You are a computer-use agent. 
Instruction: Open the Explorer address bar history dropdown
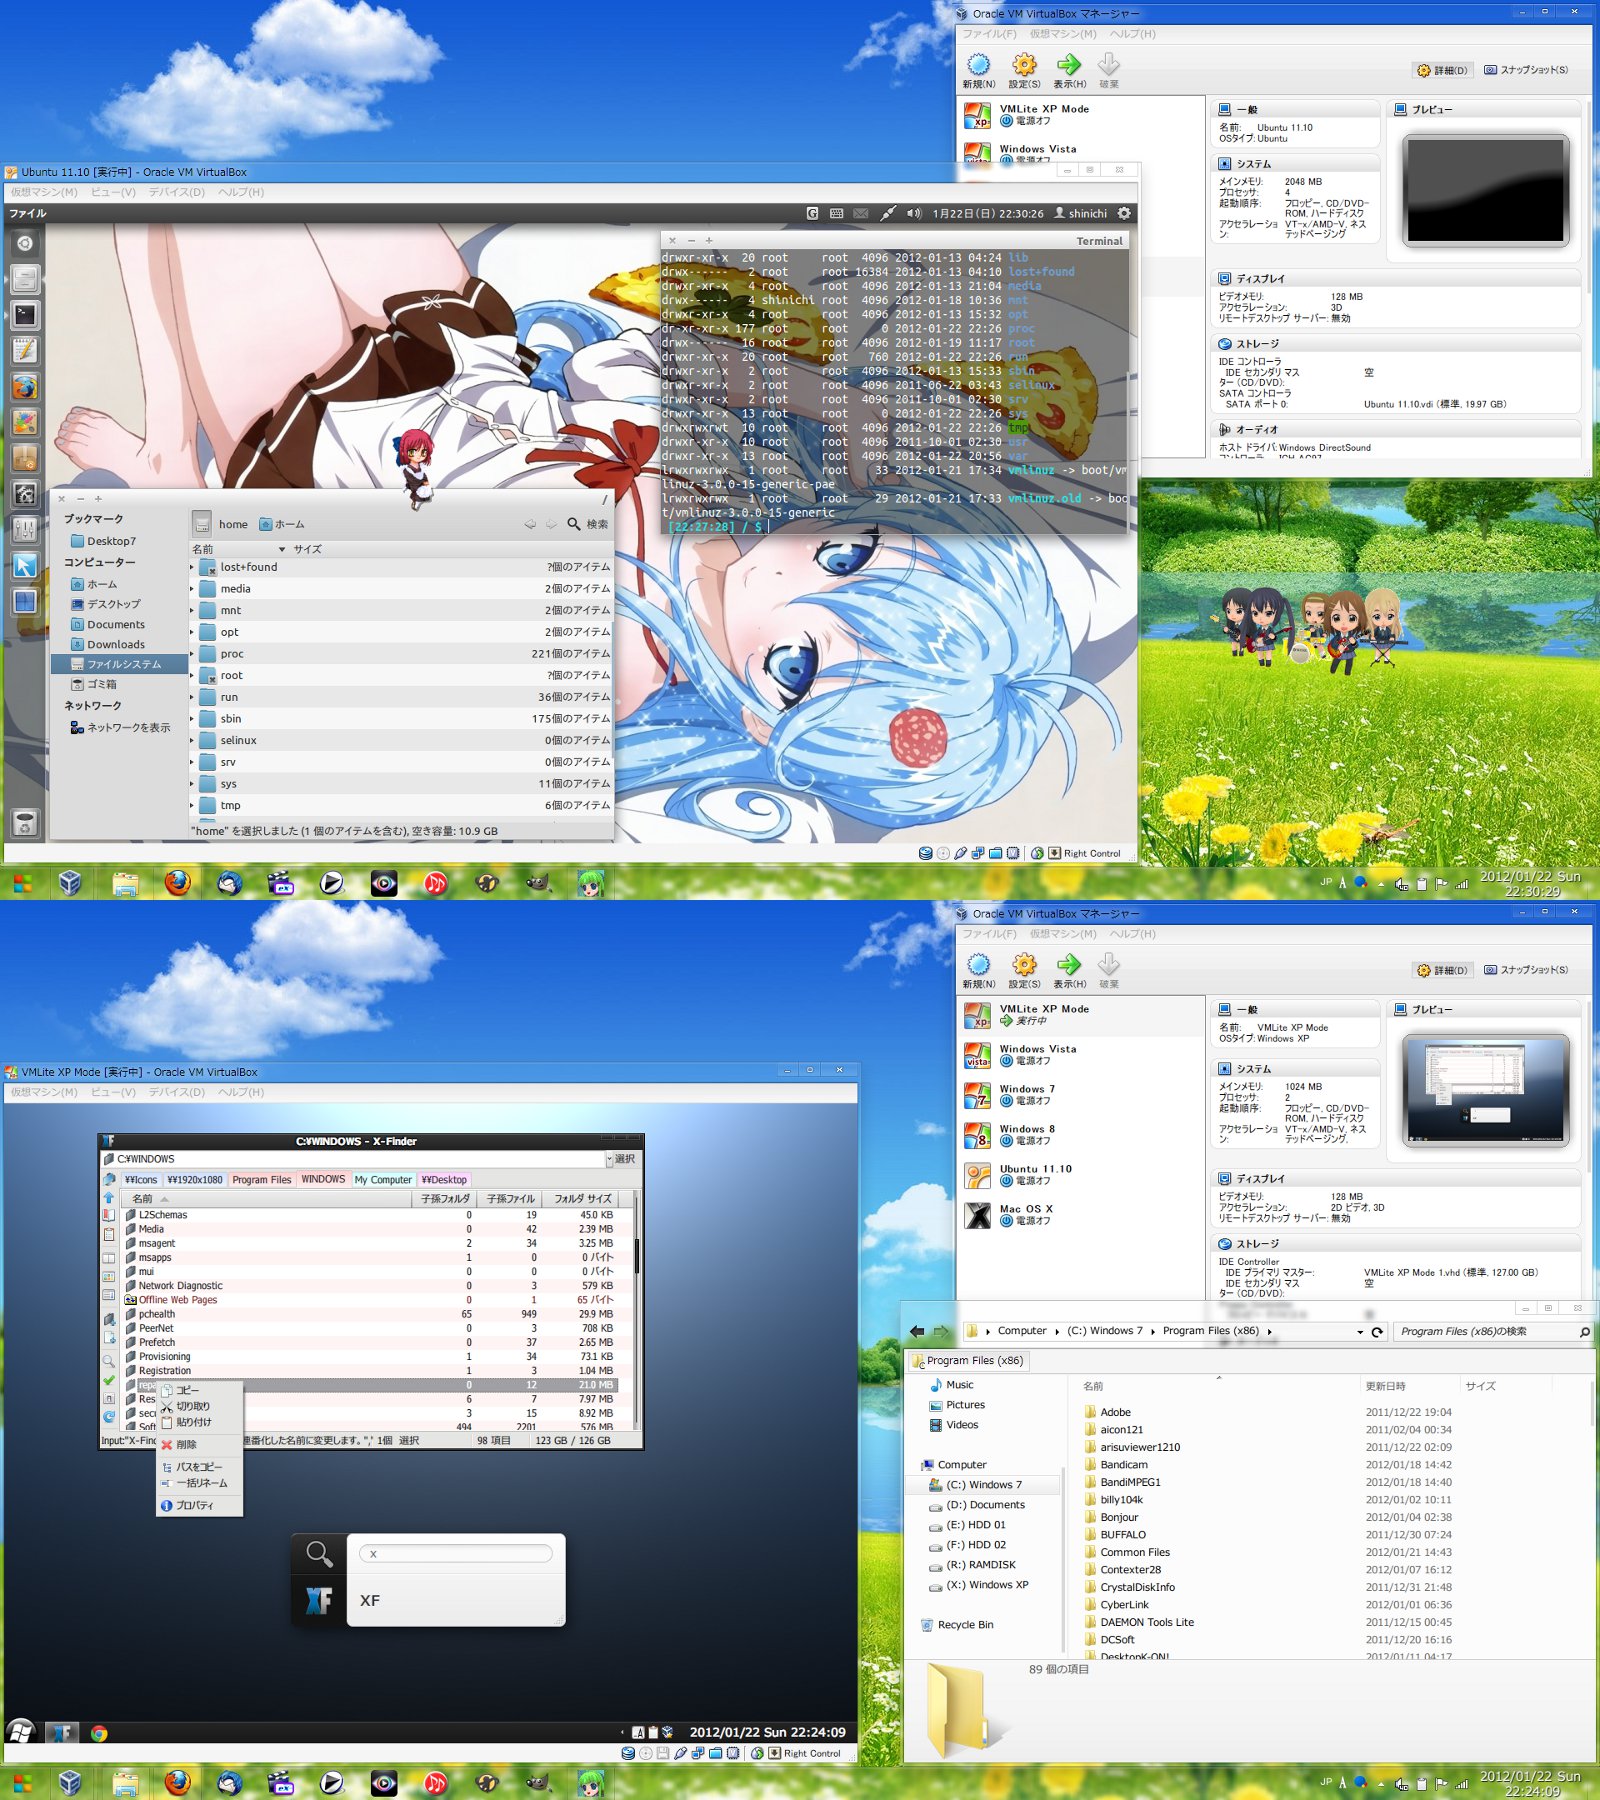click(1359, 1332)
